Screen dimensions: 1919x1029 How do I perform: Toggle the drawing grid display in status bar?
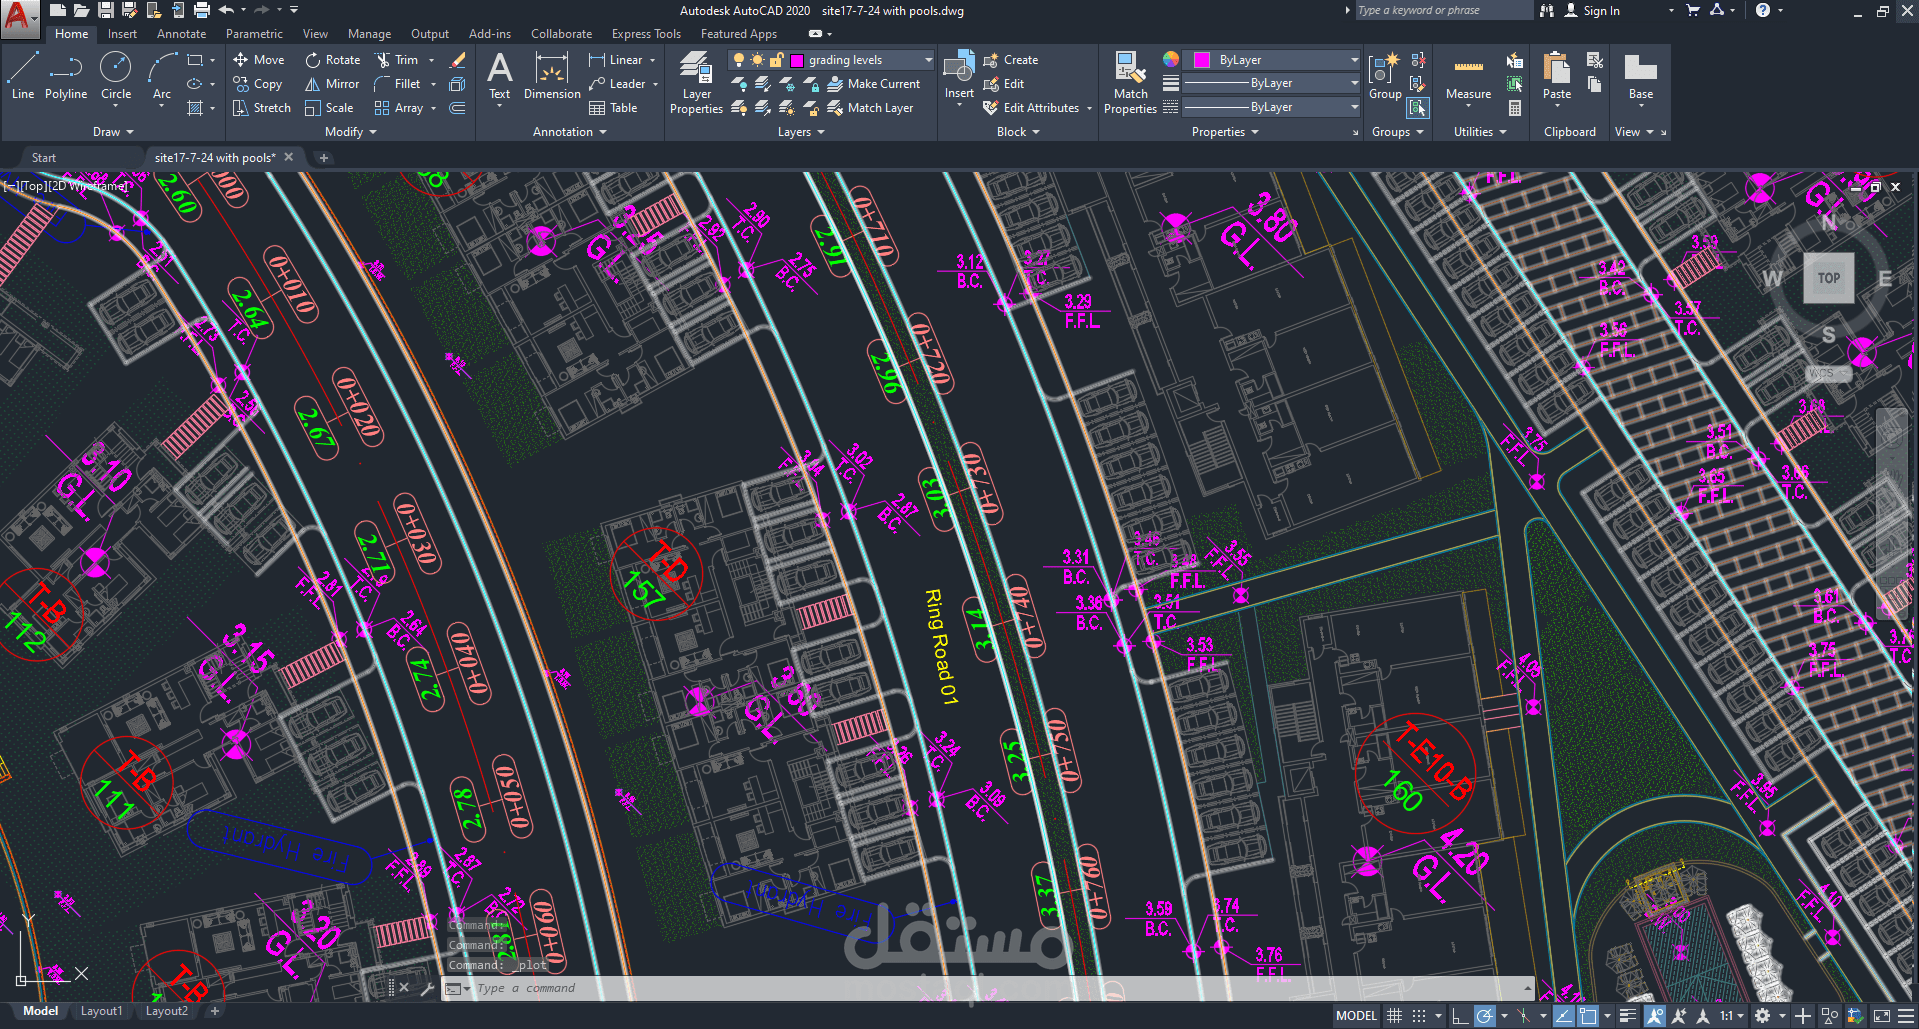[1394, 1016]
